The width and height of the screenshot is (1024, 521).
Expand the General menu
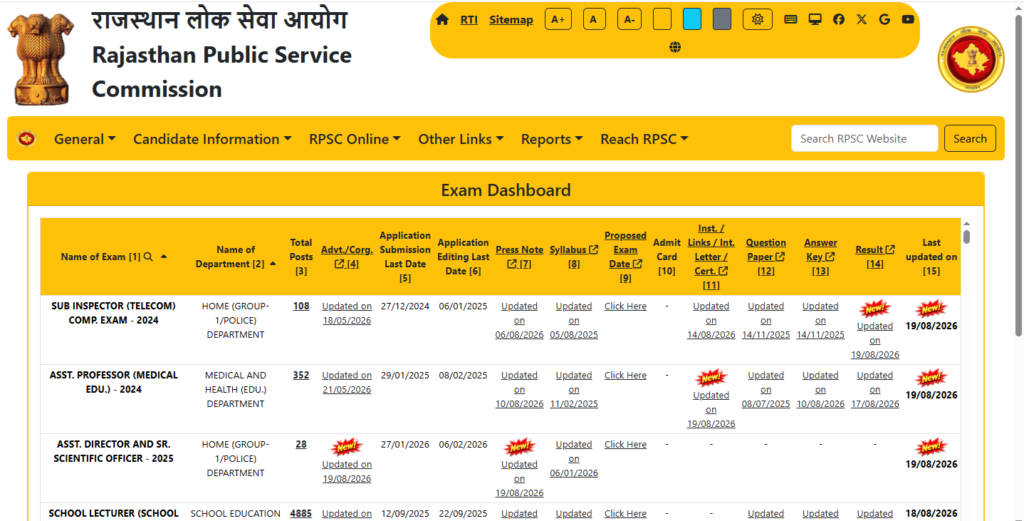click(x=85, y=139)
